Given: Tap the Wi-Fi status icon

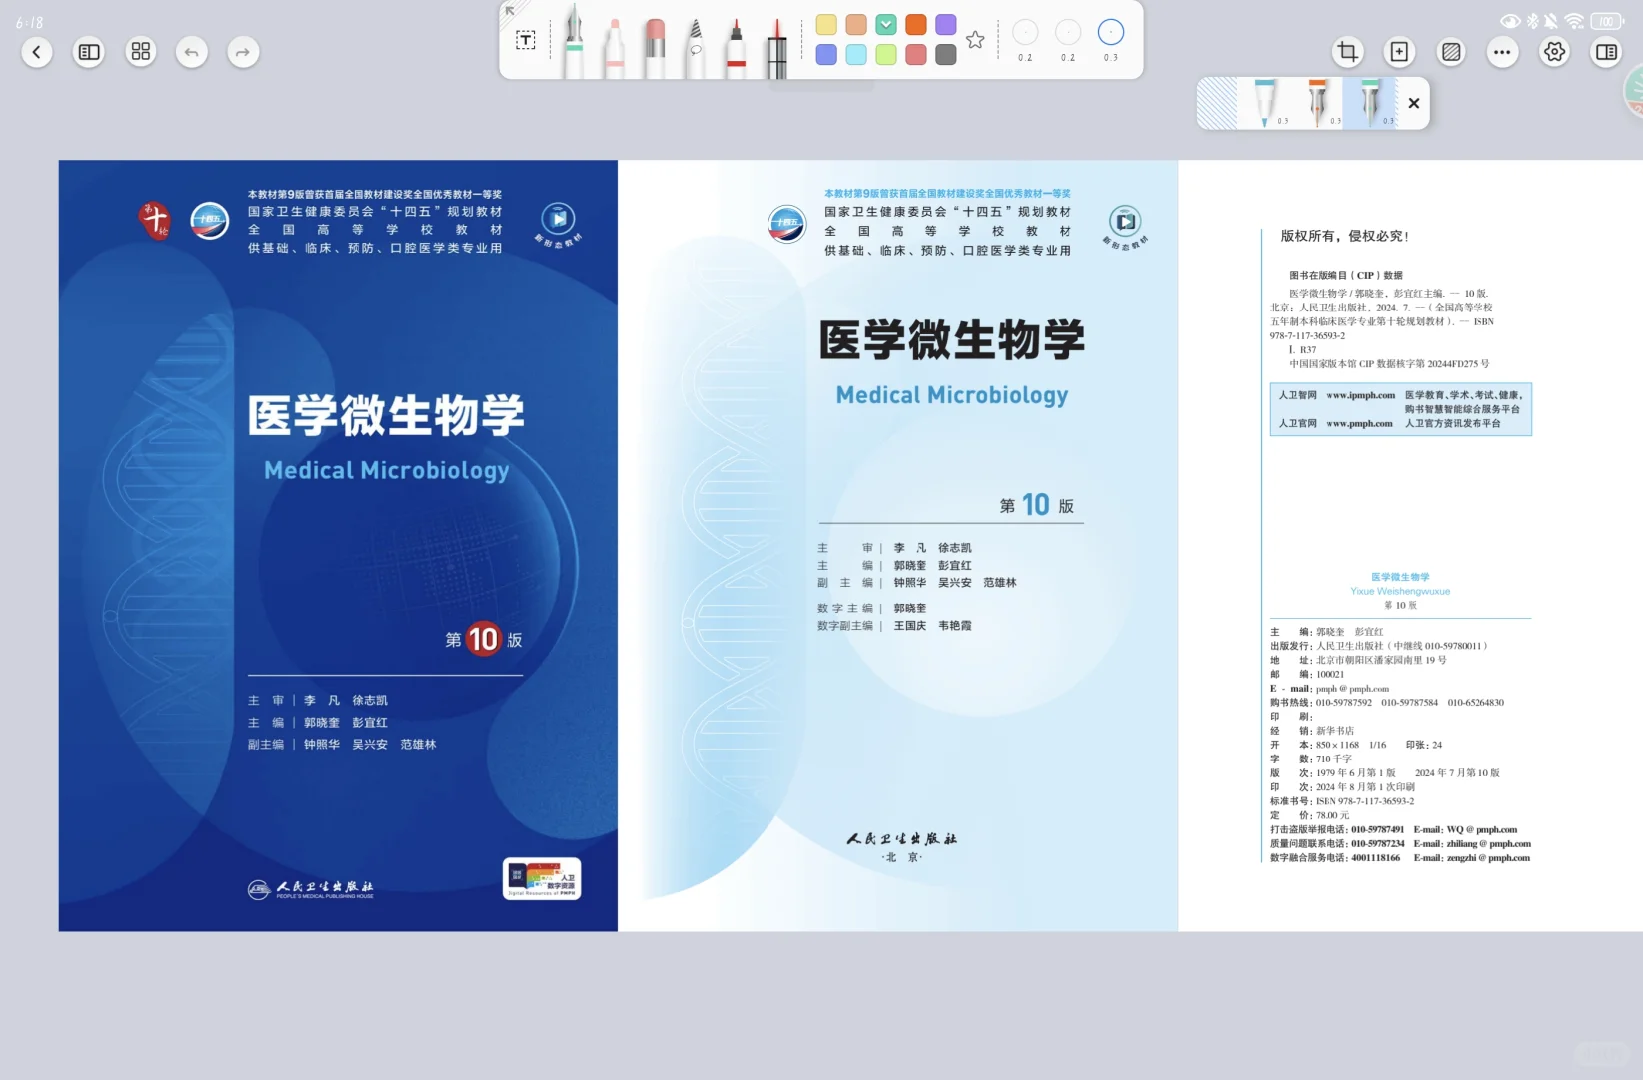Looking at the screenshot, I should [x=1574, y=21].
